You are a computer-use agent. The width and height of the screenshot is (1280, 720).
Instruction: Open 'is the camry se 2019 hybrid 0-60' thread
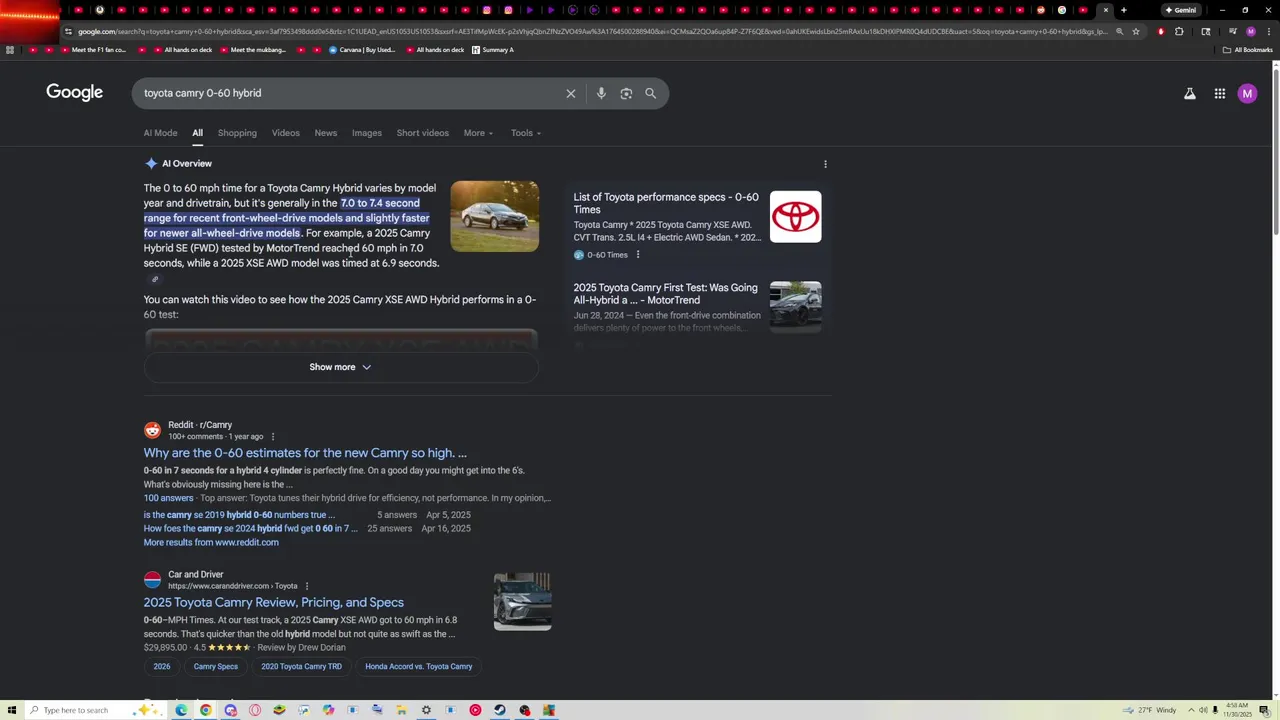(x=239, y=515)
